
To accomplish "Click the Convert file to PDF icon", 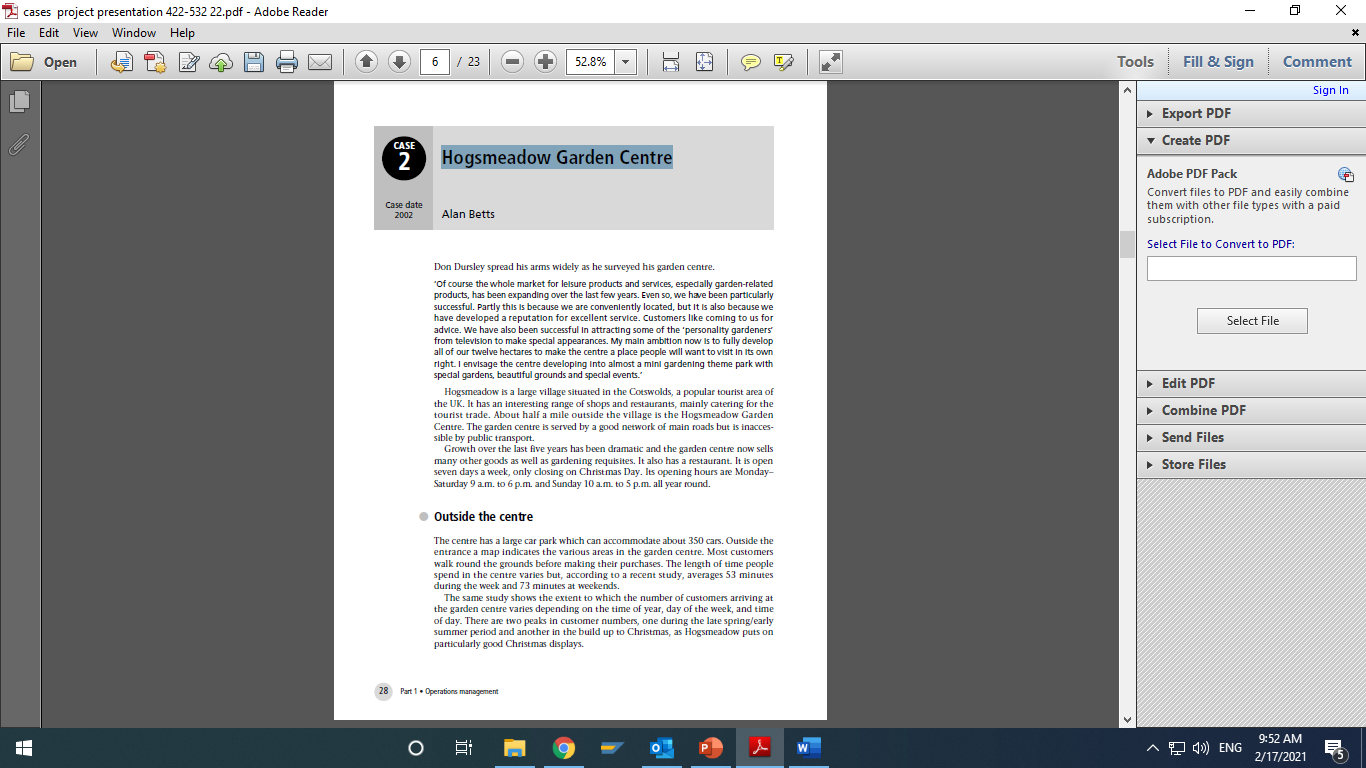I will (x=121, y=62).
